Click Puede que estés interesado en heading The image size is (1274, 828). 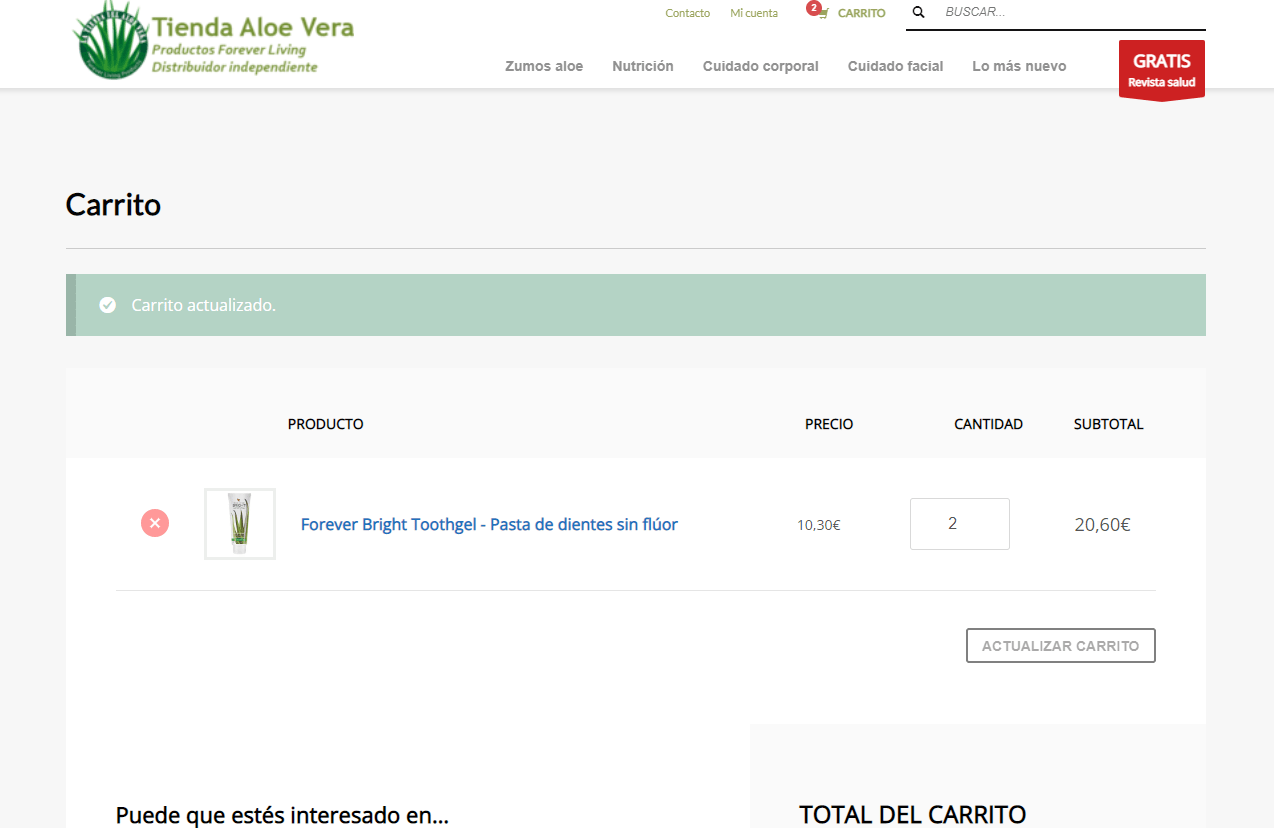[x=282, y=815]
